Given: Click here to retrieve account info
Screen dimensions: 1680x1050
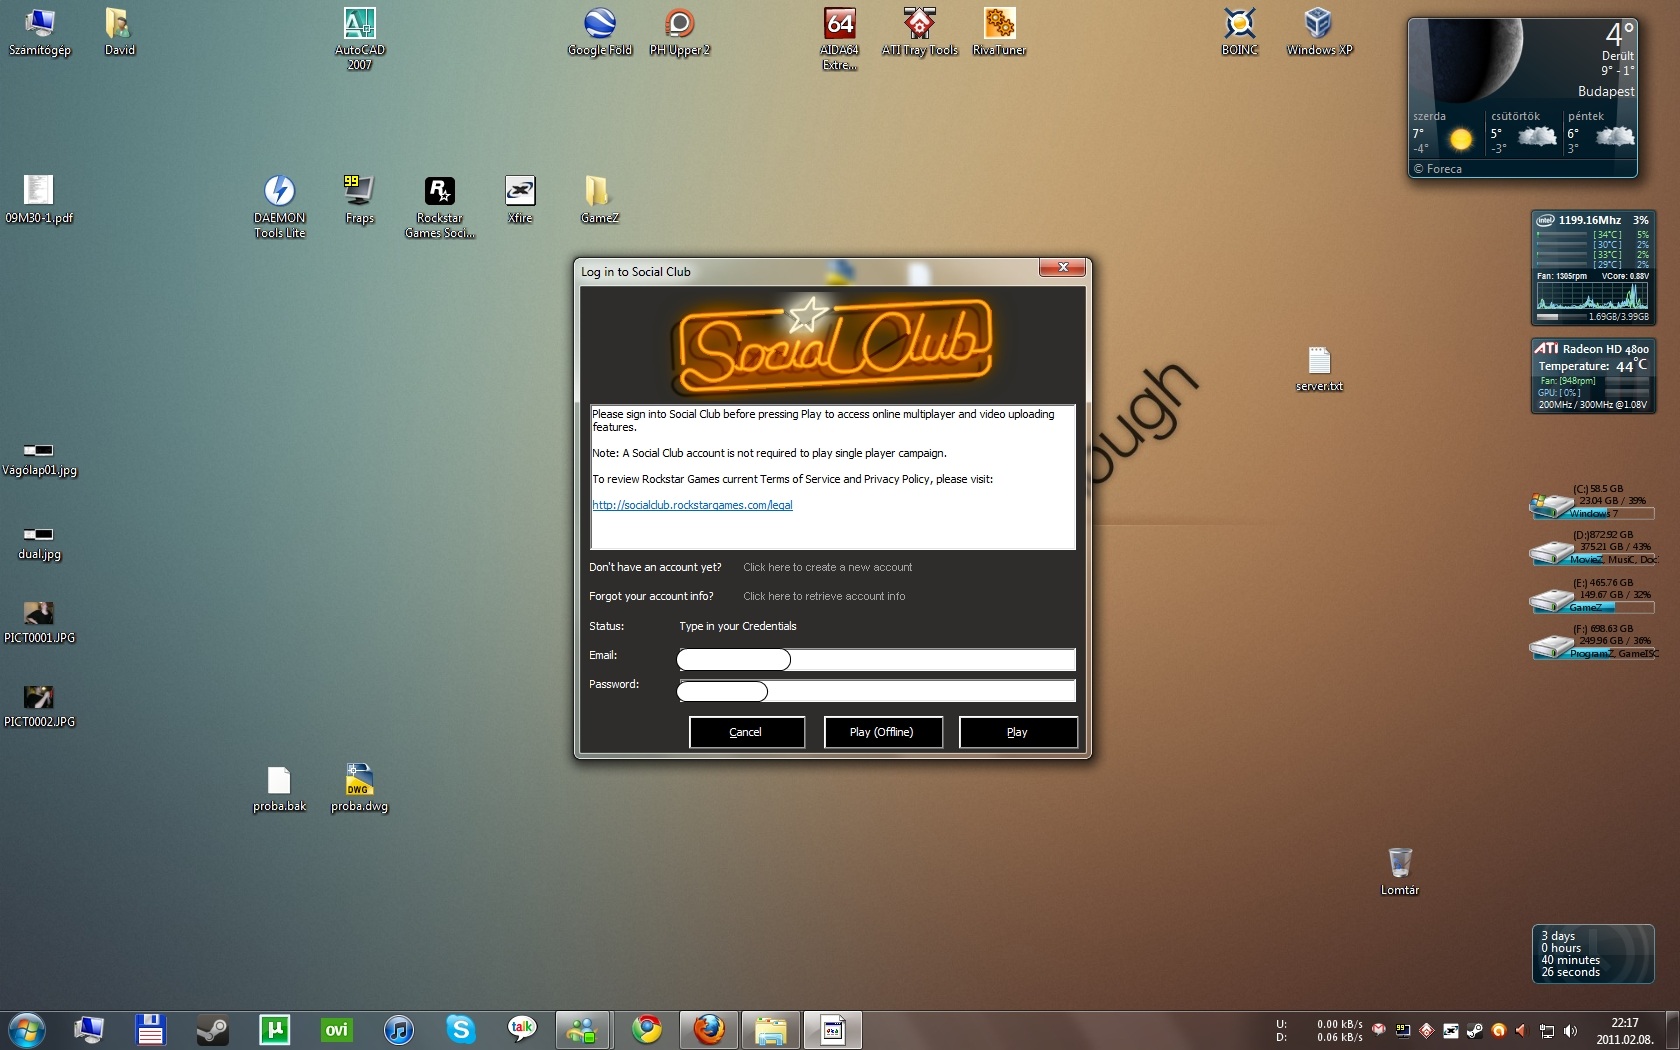Looking at the screenshot, I should pos(824,596).
